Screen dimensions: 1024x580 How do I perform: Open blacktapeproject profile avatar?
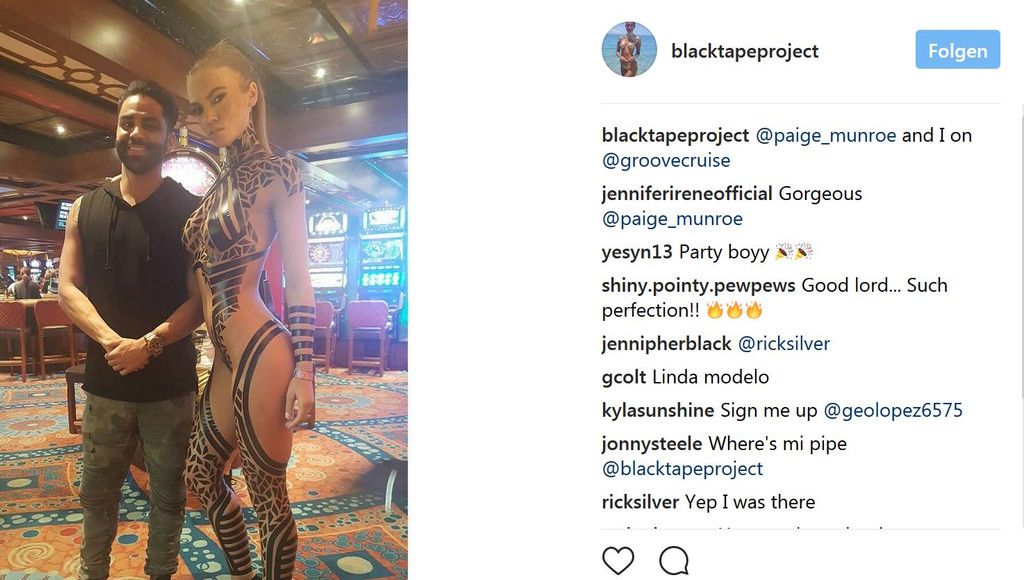pos(630,50)
